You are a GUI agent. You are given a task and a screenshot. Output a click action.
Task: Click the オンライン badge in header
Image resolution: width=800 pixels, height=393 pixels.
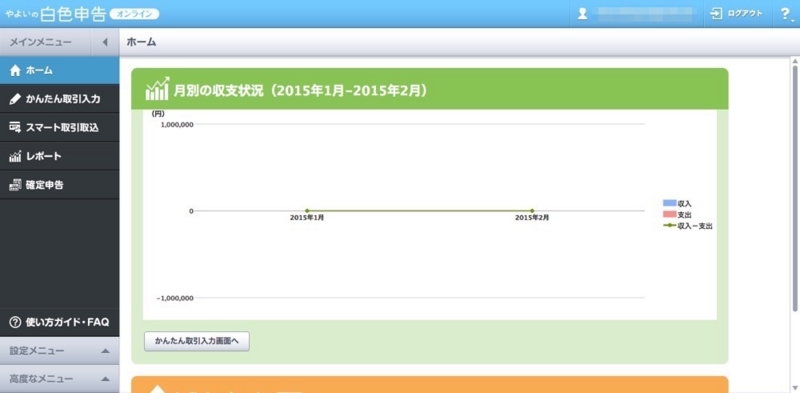(135, 14)
